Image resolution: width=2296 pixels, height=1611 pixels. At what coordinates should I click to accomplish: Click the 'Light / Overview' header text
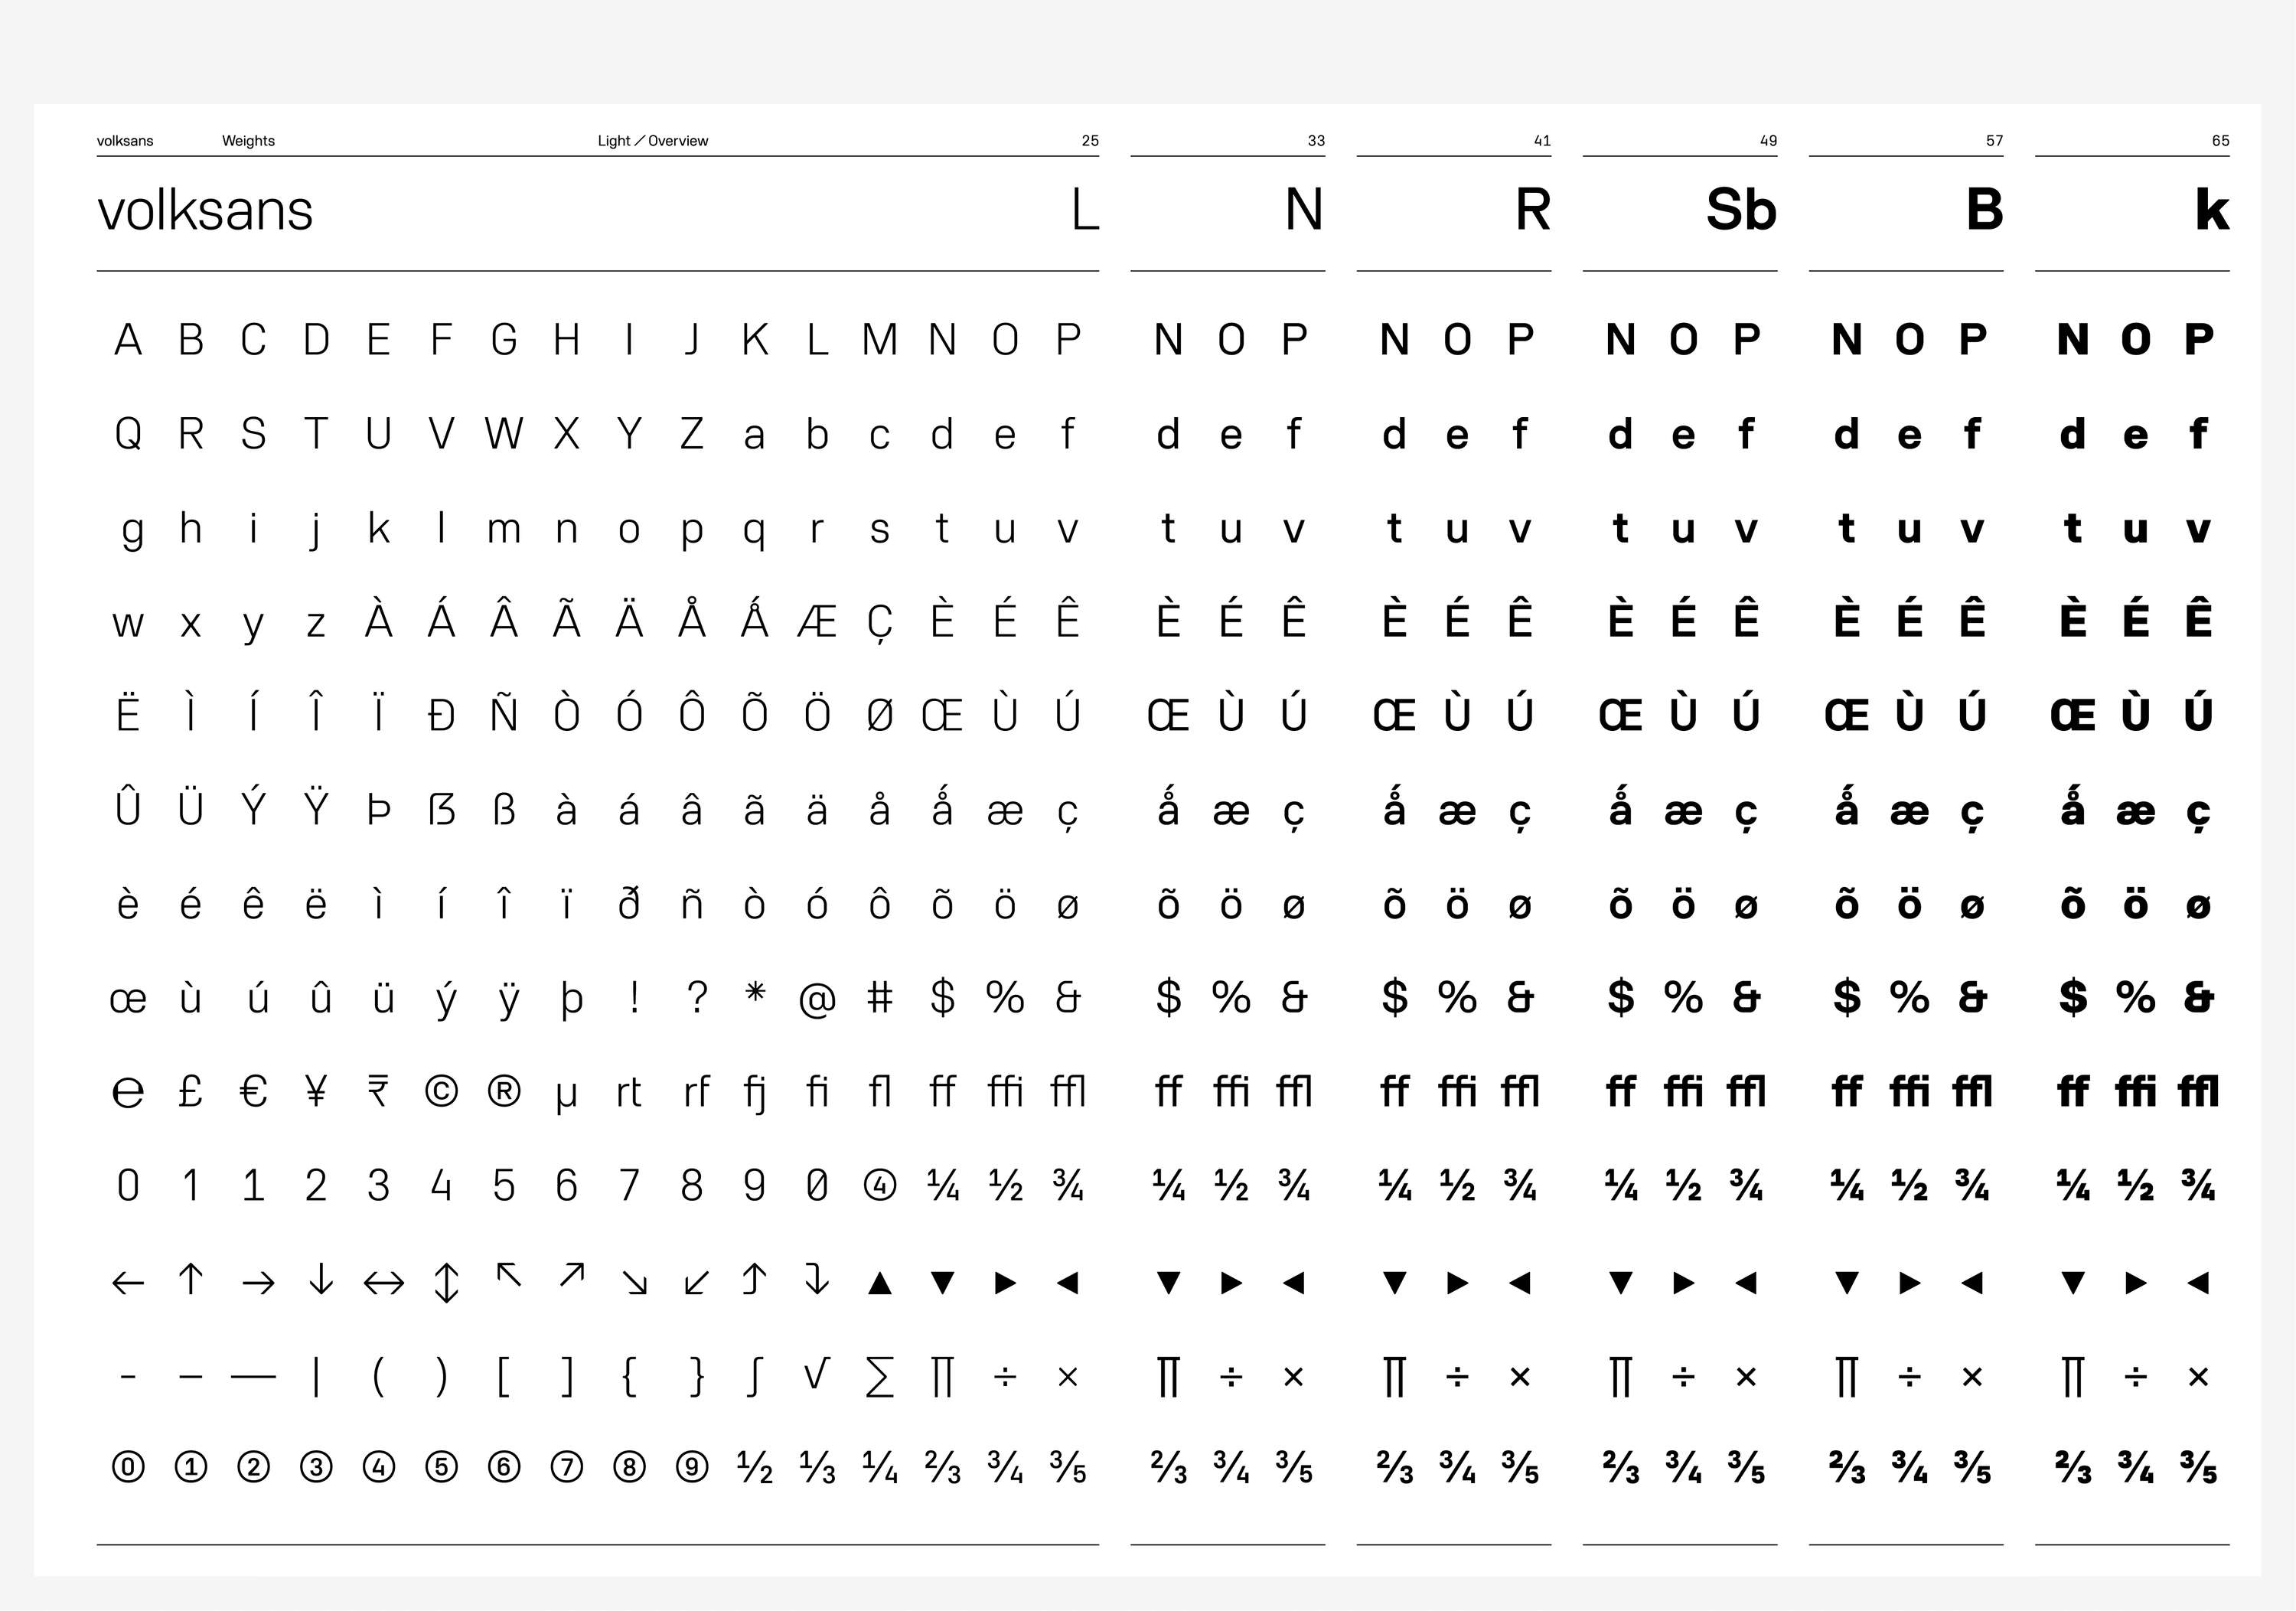point(653,141)
